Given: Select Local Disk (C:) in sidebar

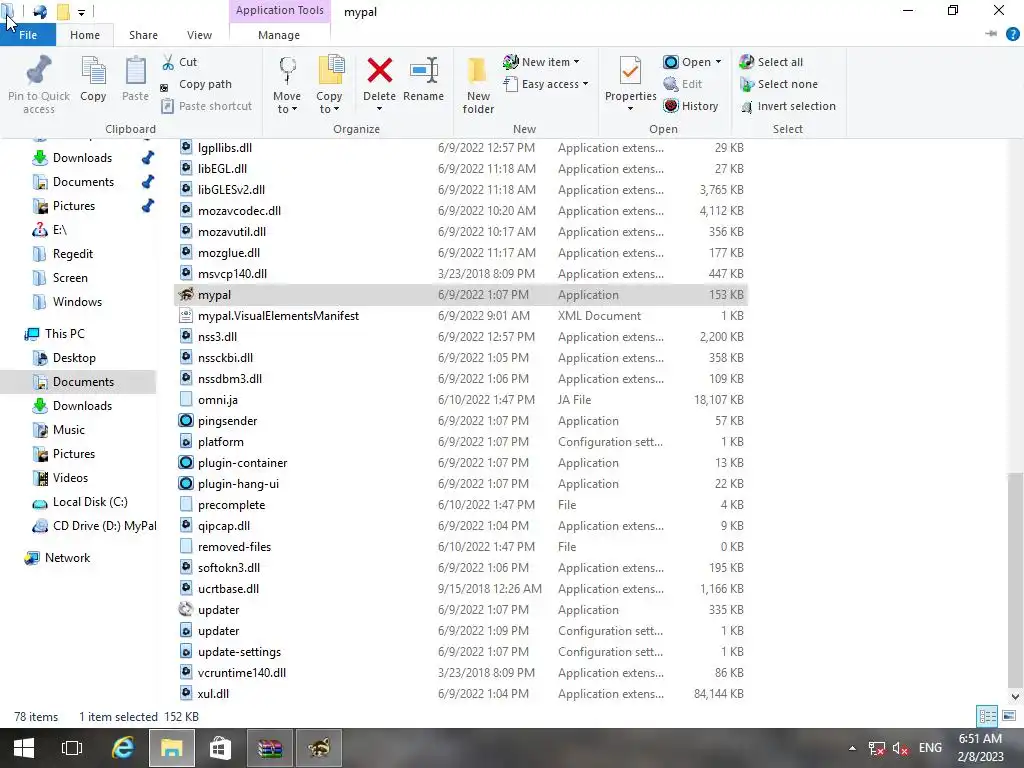Looking at the screenshot, I should [x=90, y=502].
